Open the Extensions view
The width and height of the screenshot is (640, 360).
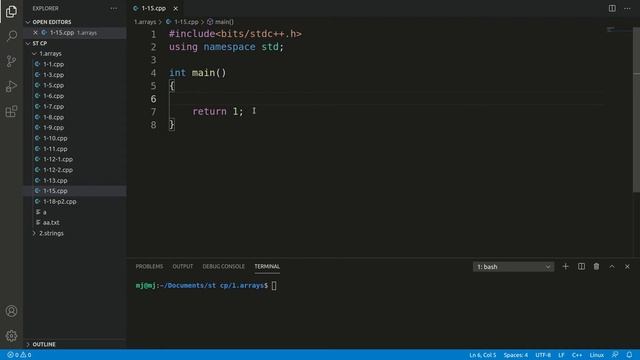click(11, 111)
